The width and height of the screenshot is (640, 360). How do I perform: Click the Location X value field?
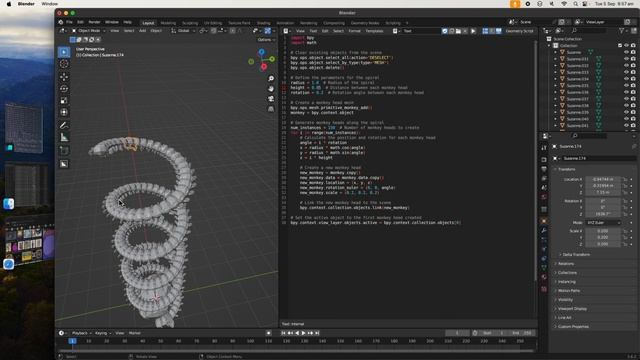pos(603,179)
